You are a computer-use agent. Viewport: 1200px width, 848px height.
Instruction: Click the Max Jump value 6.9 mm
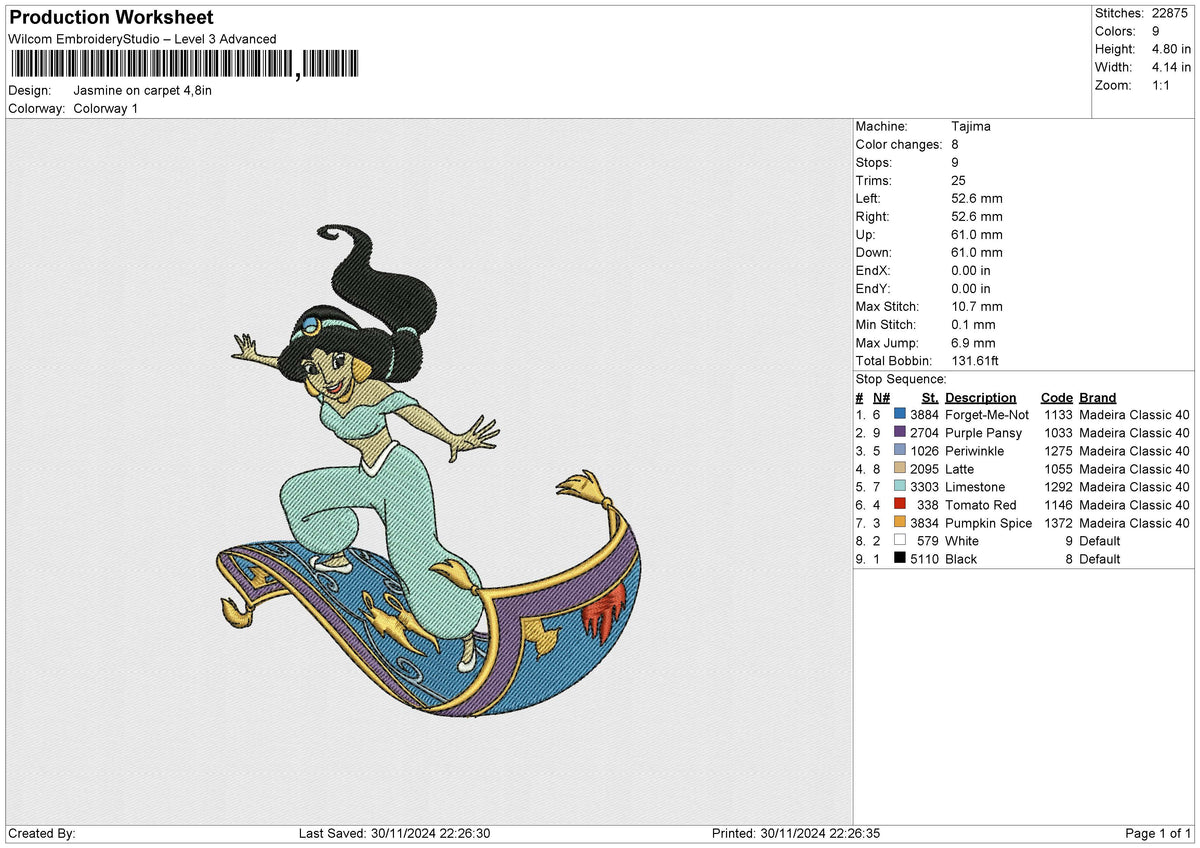tap(973, 342)
